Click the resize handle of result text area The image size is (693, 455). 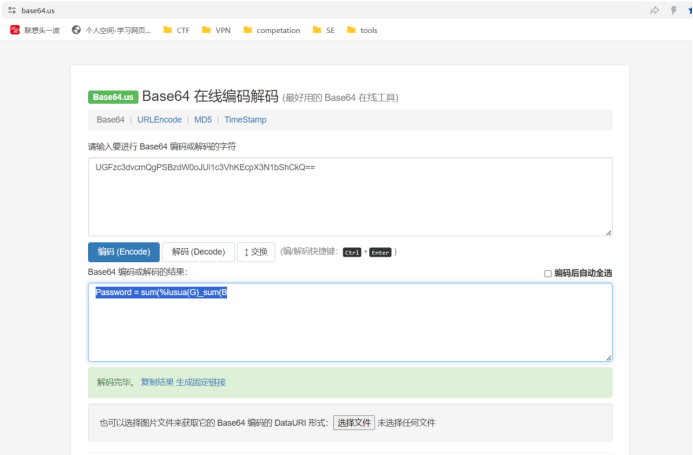pyautogui.click(x=609, y=358)
